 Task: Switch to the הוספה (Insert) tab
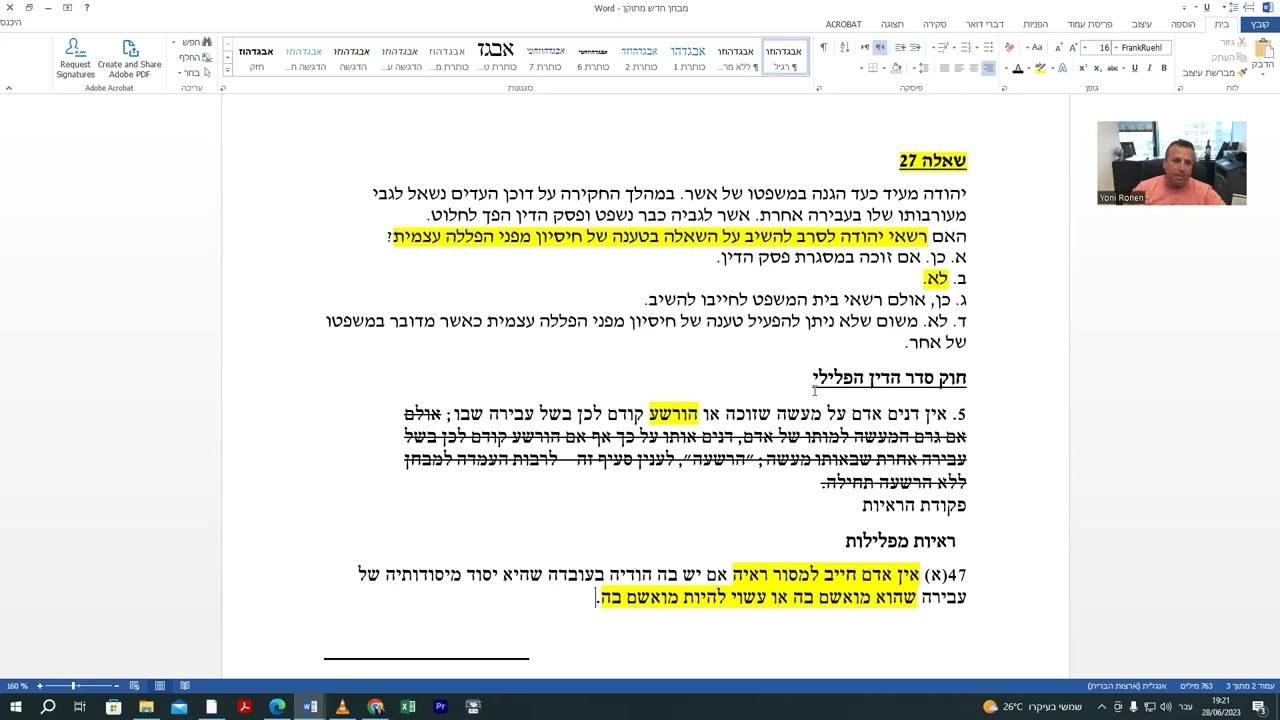coord(1183,24)
